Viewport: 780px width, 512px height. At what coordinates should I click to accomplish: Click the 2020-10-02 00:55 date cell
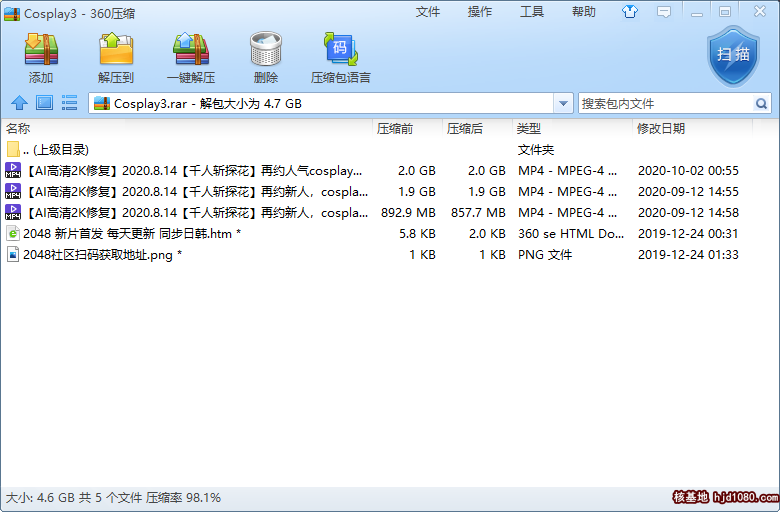[688, 171]
